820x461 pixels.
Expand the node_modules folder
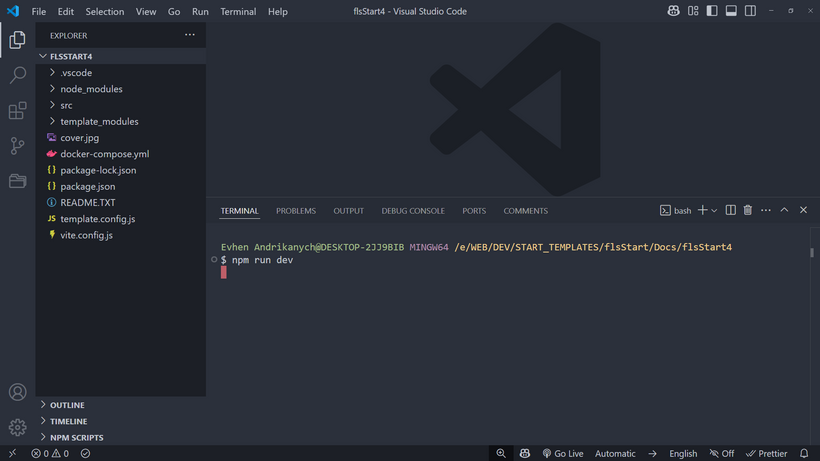(x=91, y=89)
